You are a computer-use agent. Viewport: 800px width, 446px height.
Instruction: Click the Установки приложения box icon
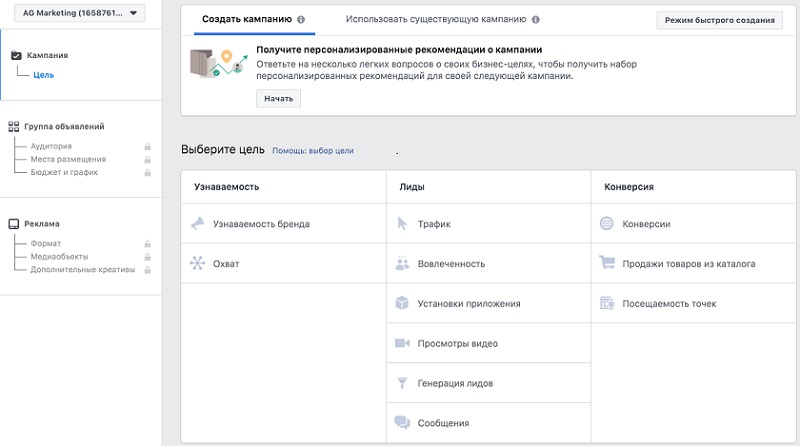402,303
